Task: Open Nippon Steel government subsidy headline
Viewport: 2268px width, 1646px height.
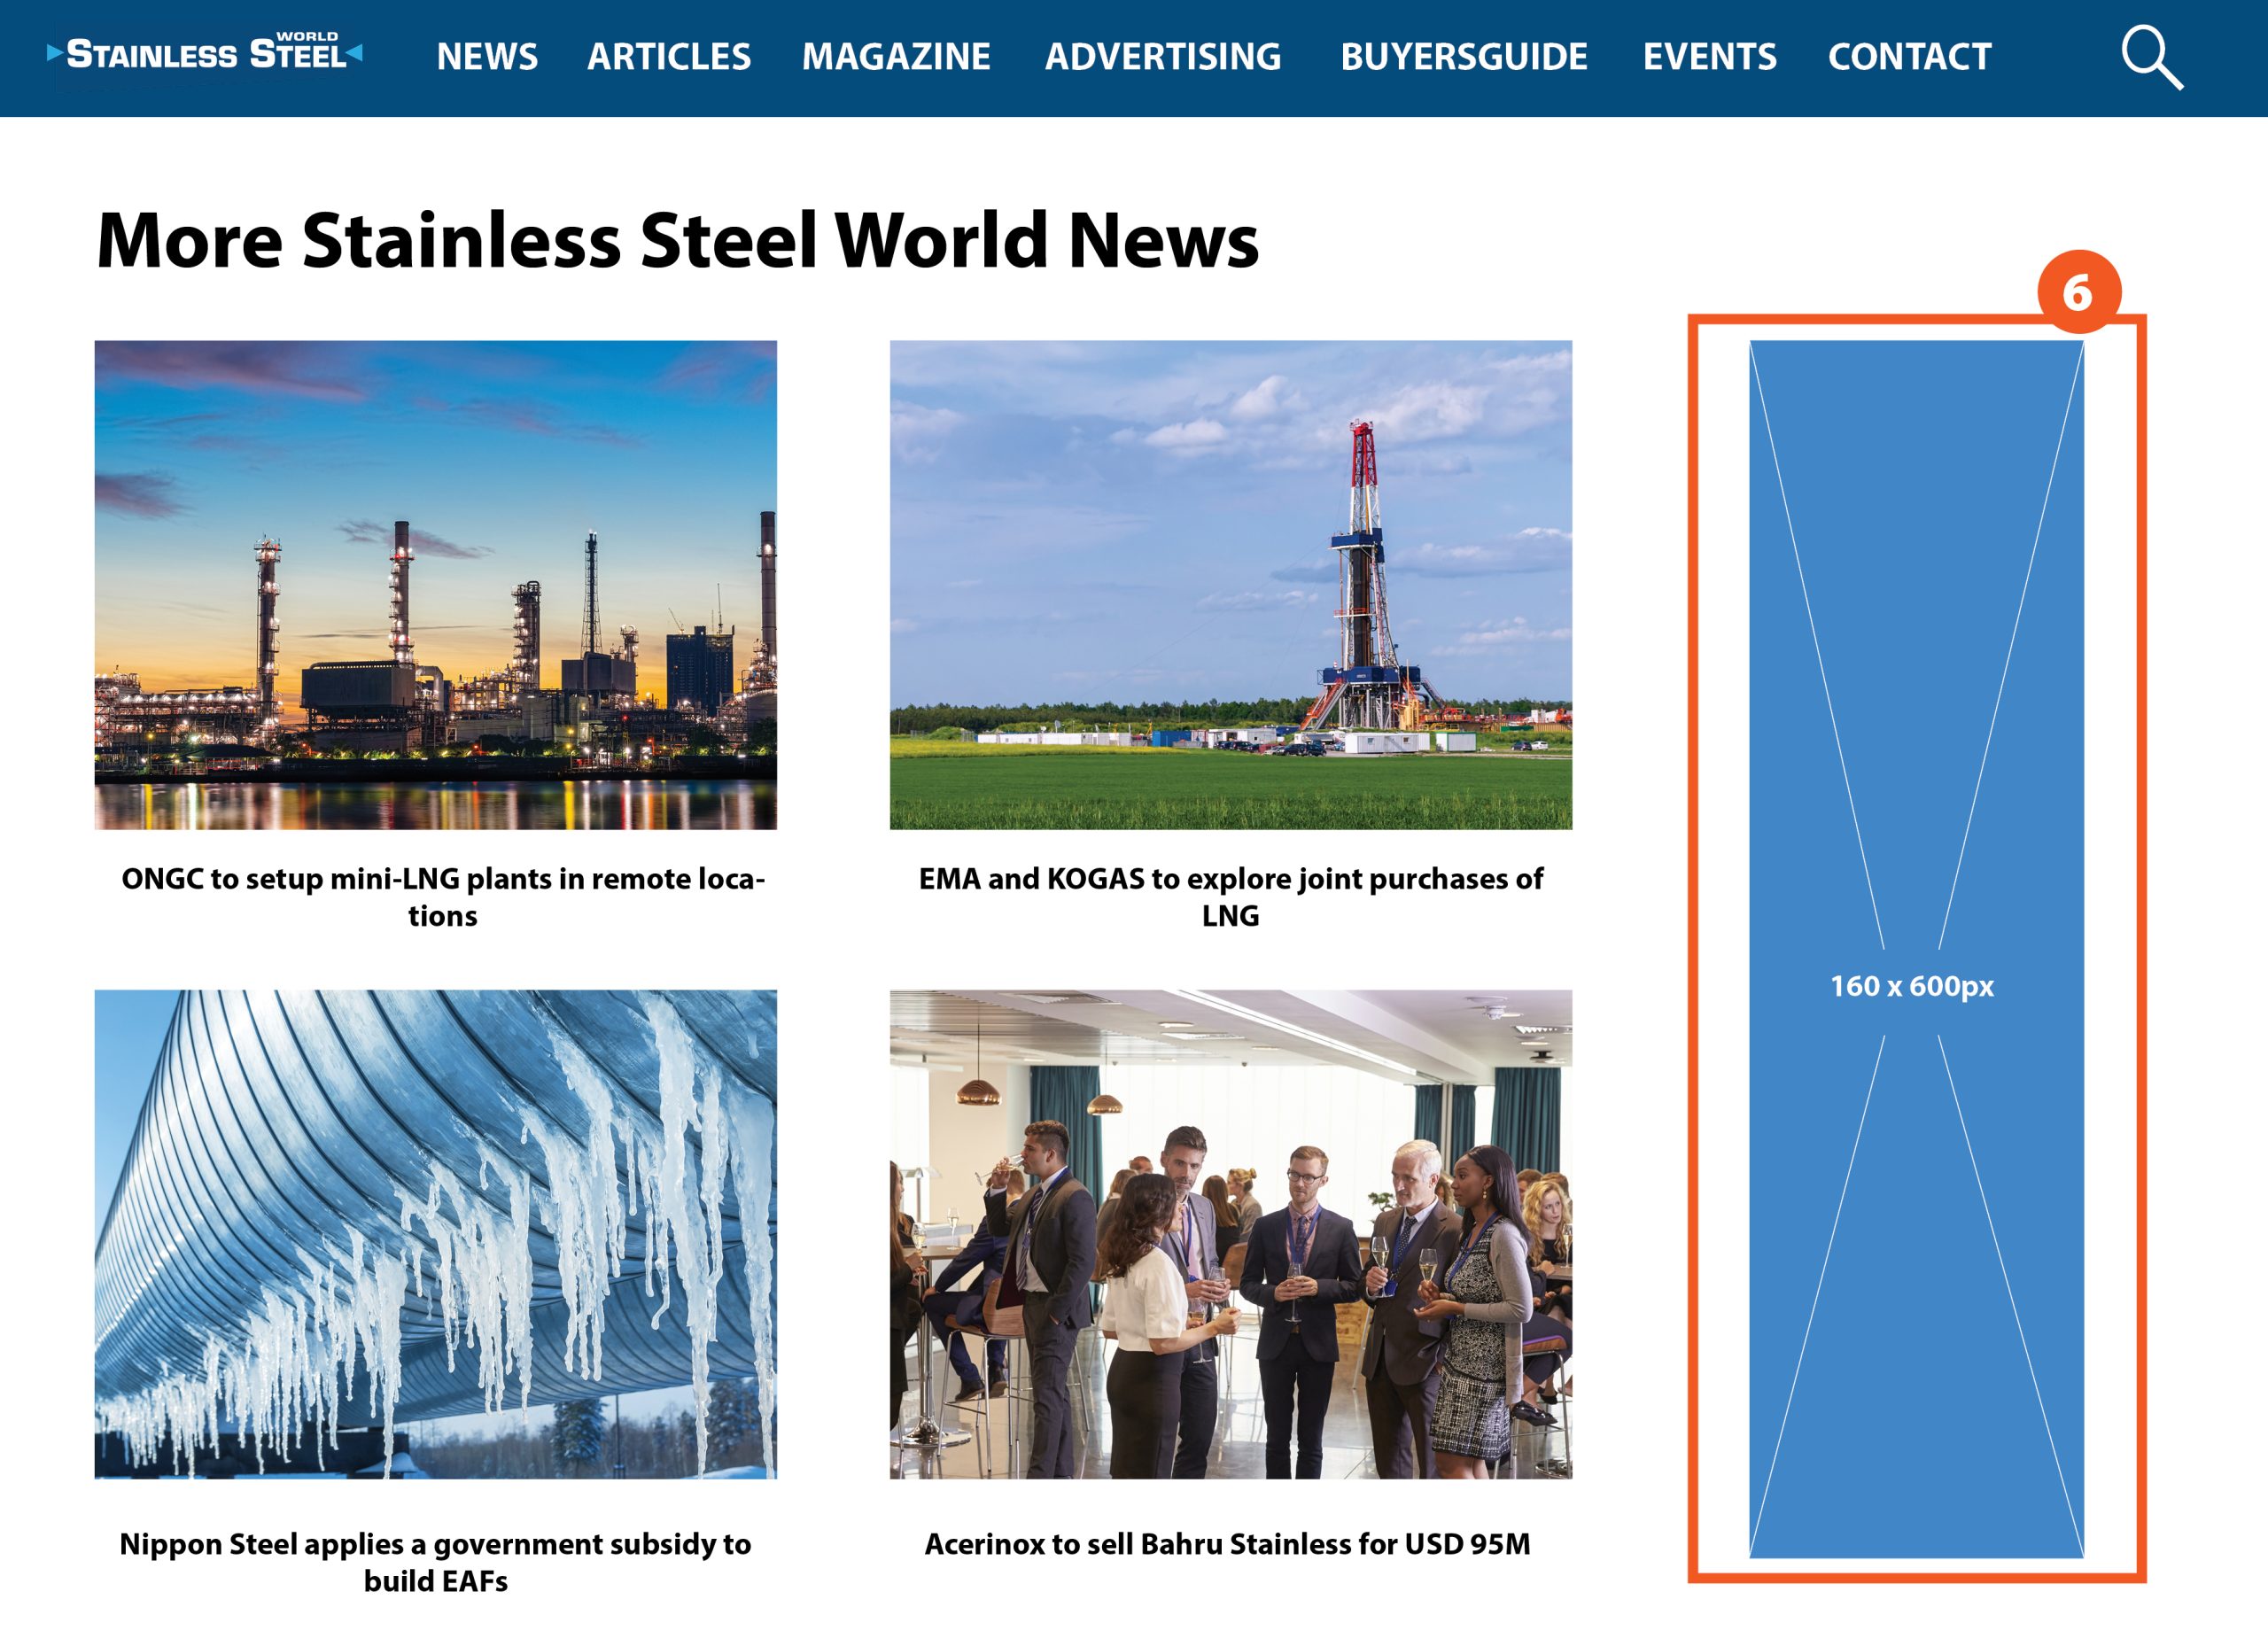Action: click(435, 1561)
